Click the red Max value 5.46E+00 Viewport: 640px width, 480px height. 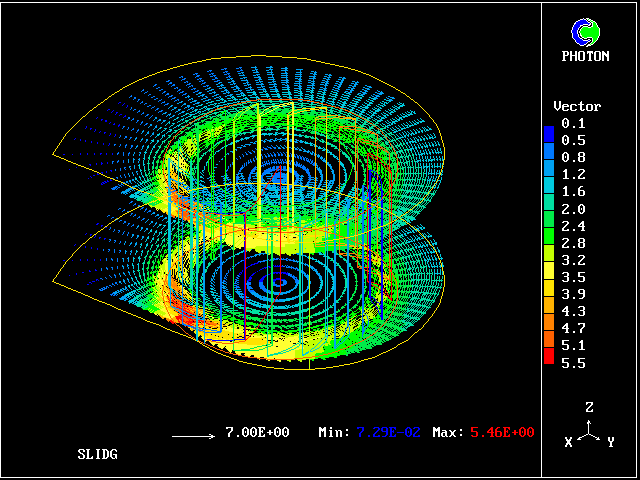pos(501,432)
